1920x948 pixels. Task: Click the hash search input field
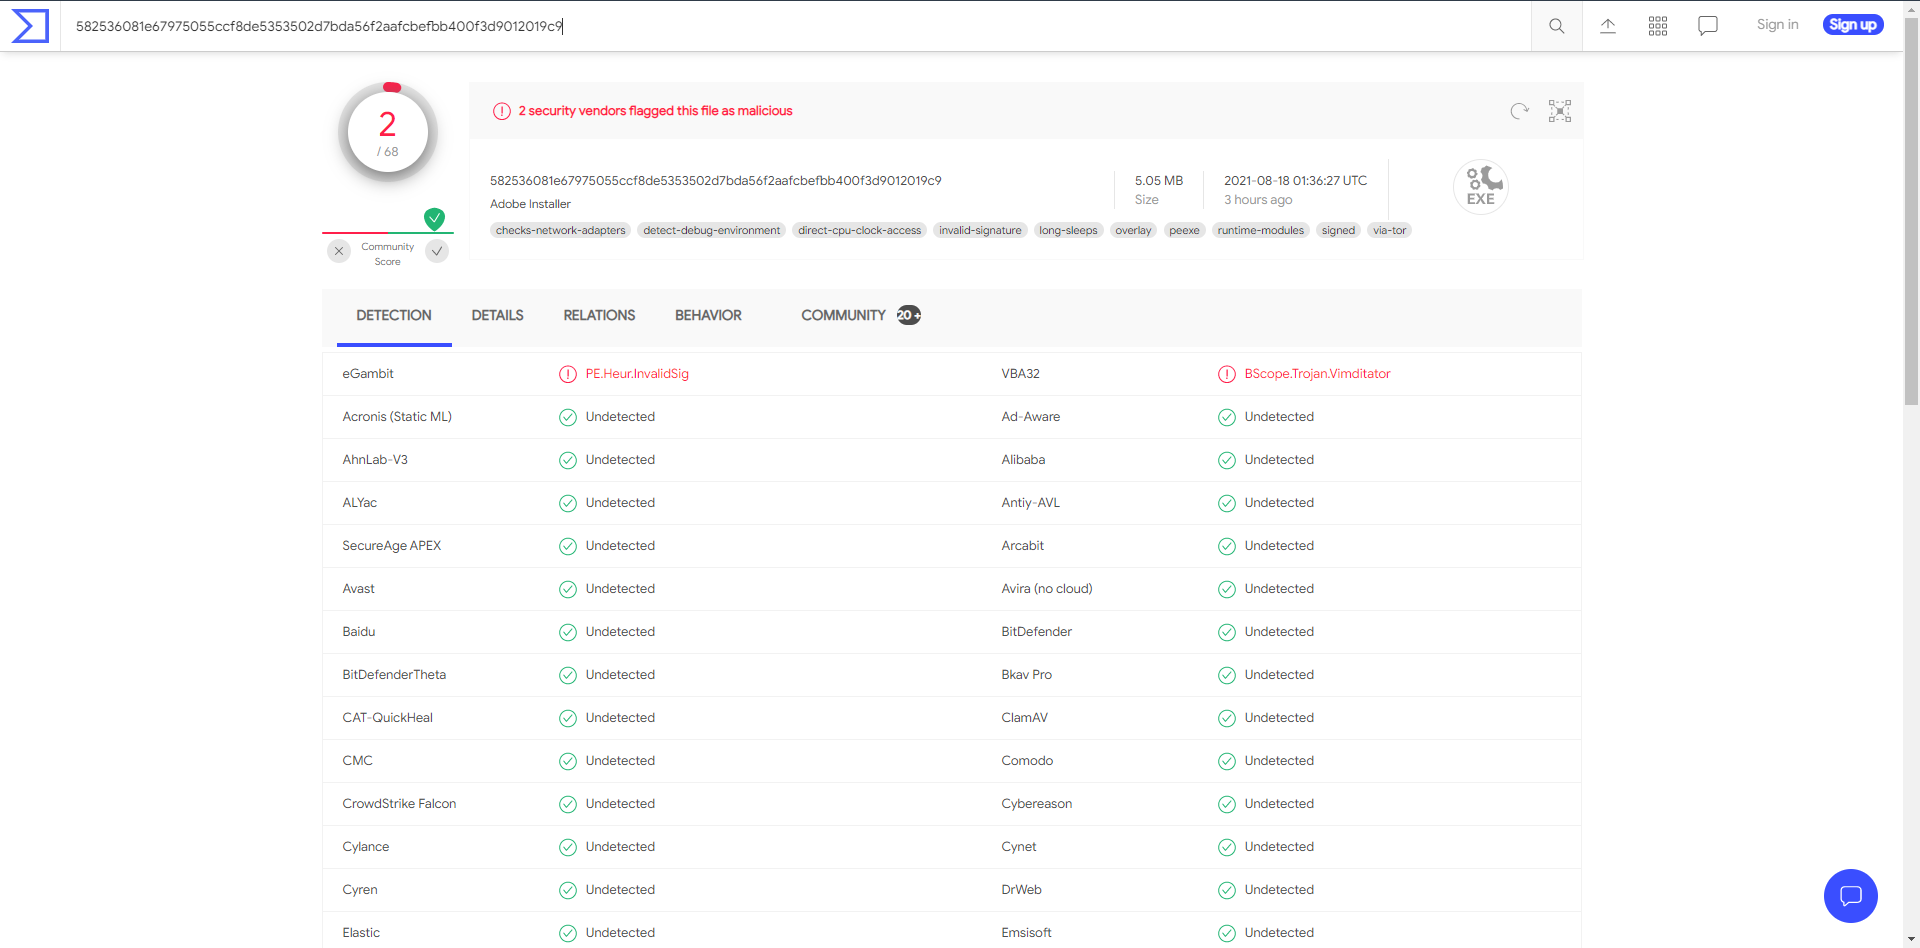[x=800, y=26]
